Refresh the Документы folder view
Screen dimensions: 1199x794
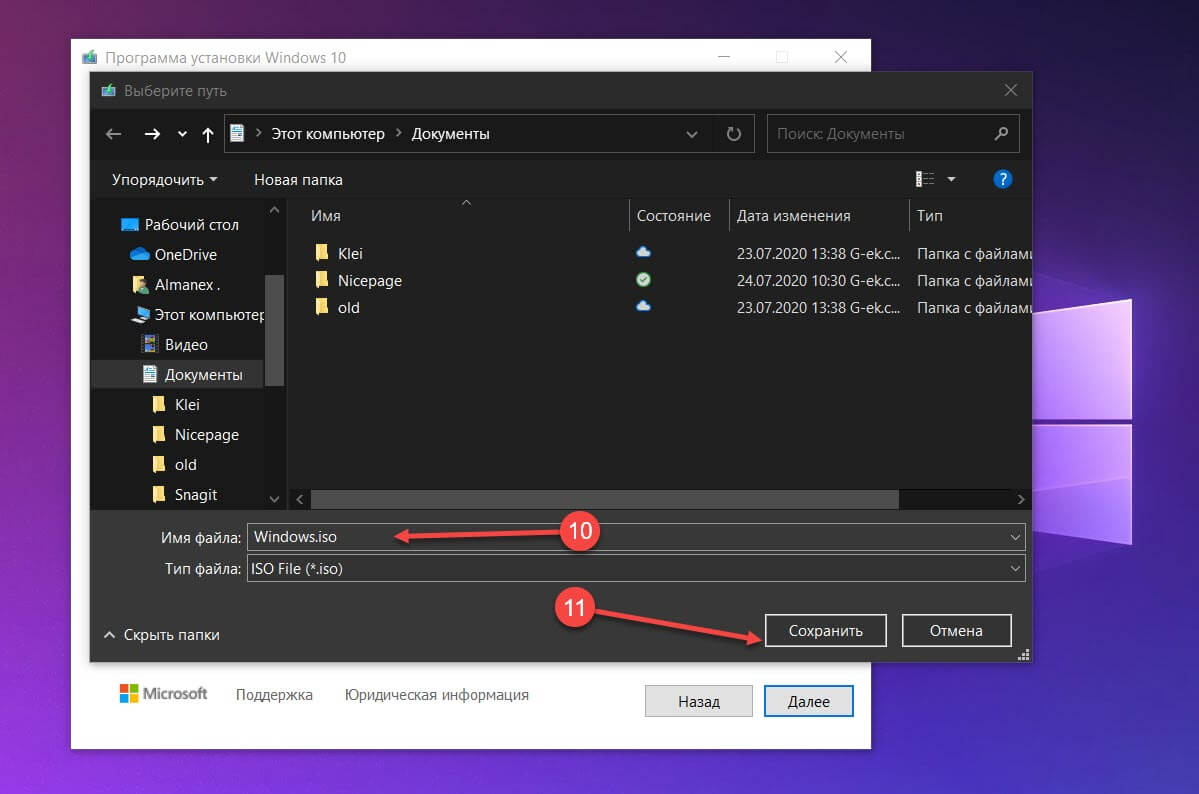[733, 134]
